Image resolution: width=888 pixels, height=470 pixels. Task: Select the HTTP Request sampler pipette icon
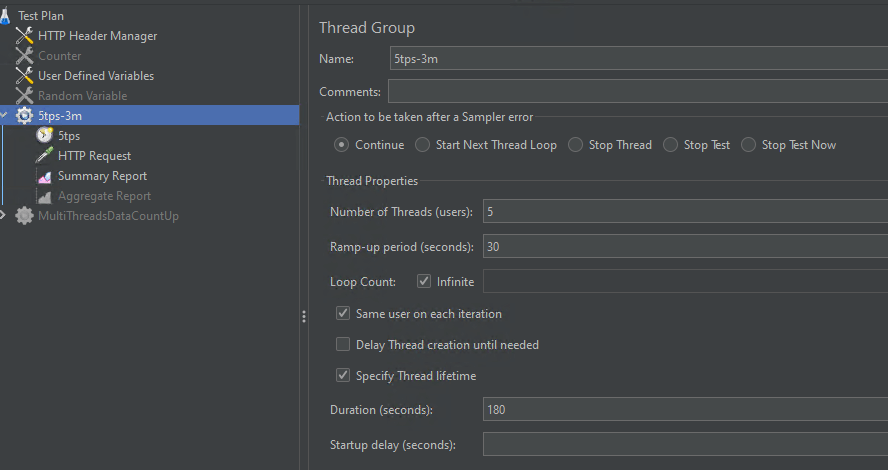tap(44, 155)
